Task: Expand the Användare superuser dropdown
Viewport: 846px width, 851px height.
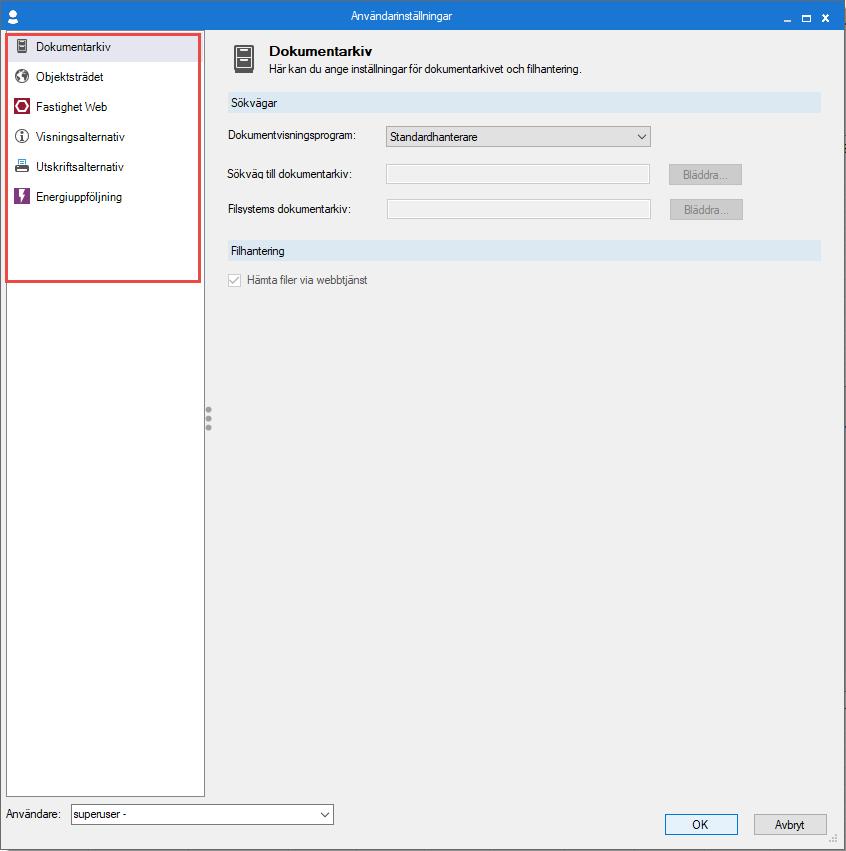Action: (202, 814)
